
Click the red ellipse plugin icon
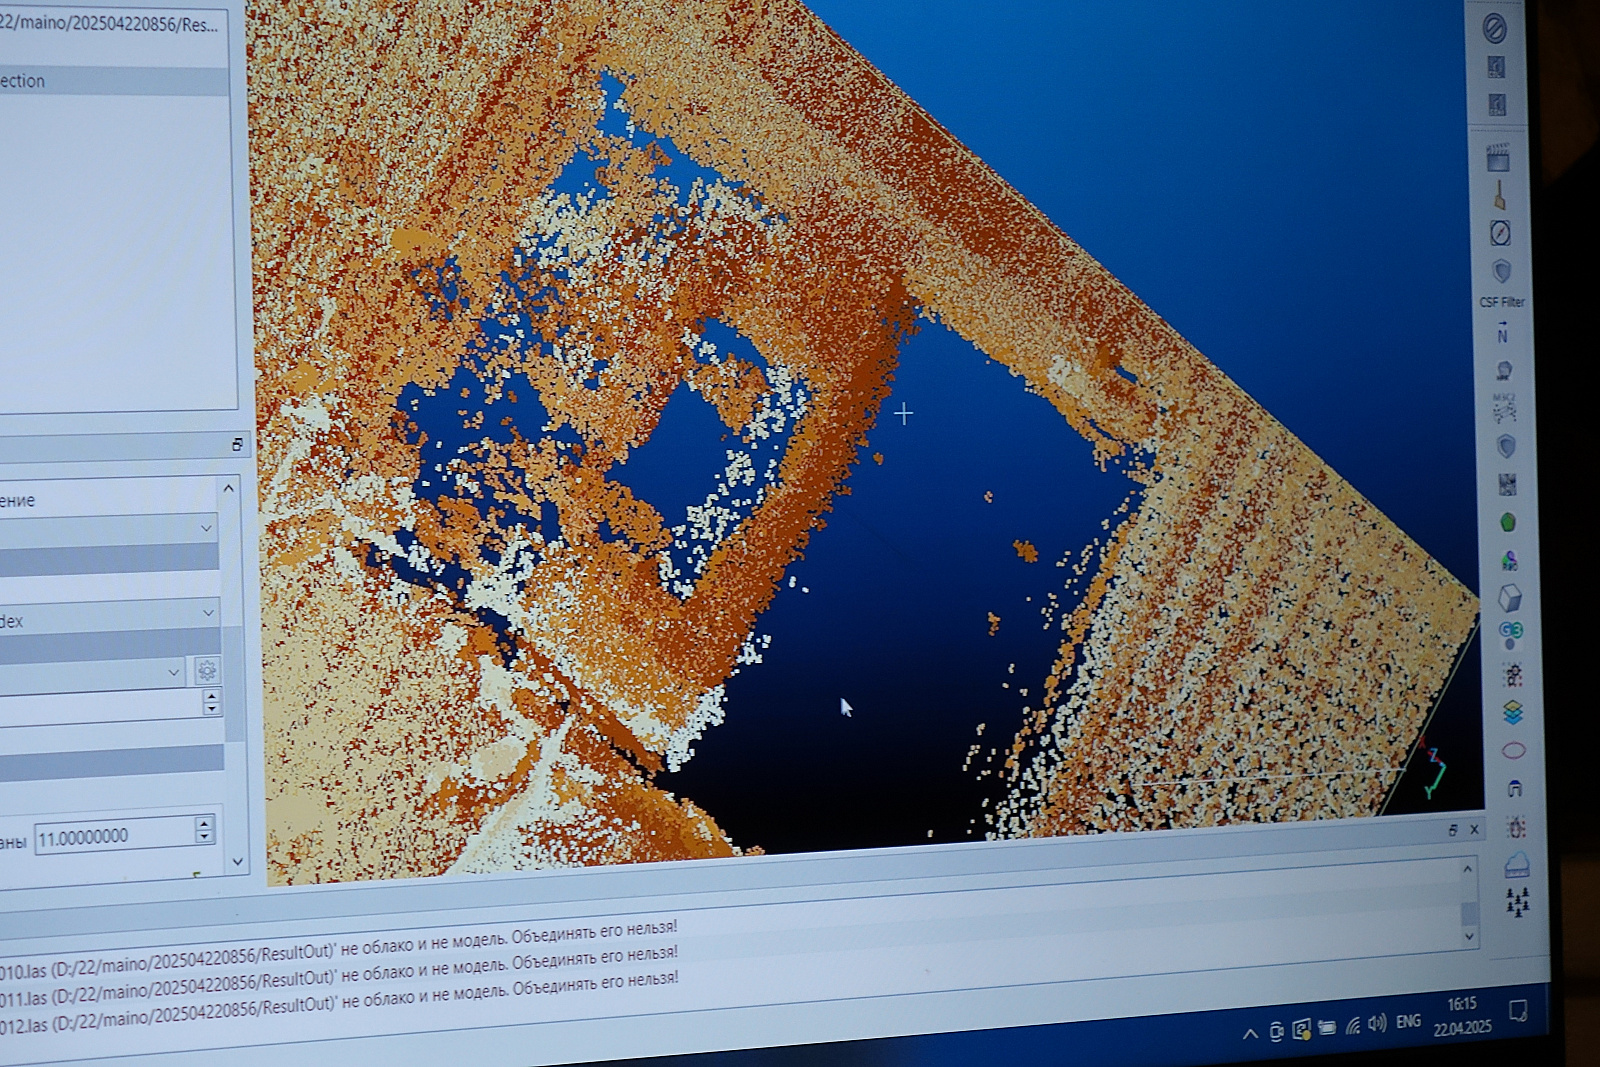1514,750
